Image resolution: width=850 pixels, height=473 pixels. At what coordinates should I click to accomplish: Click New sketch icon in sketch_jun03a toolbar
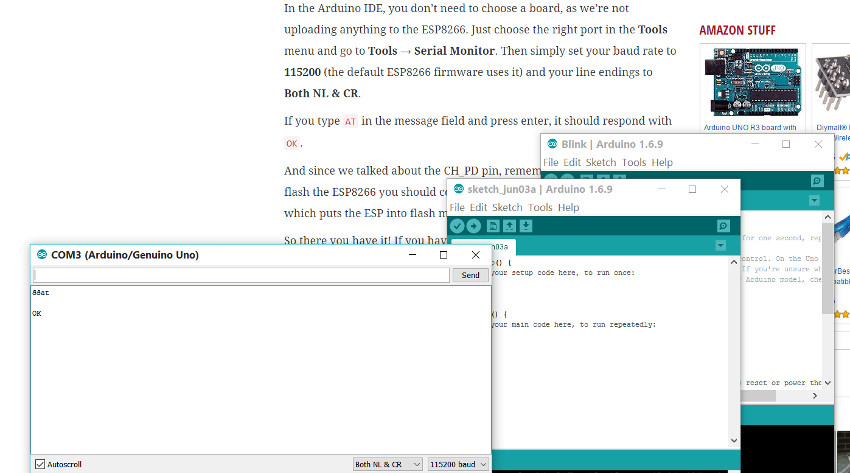(x=493, y=226)
